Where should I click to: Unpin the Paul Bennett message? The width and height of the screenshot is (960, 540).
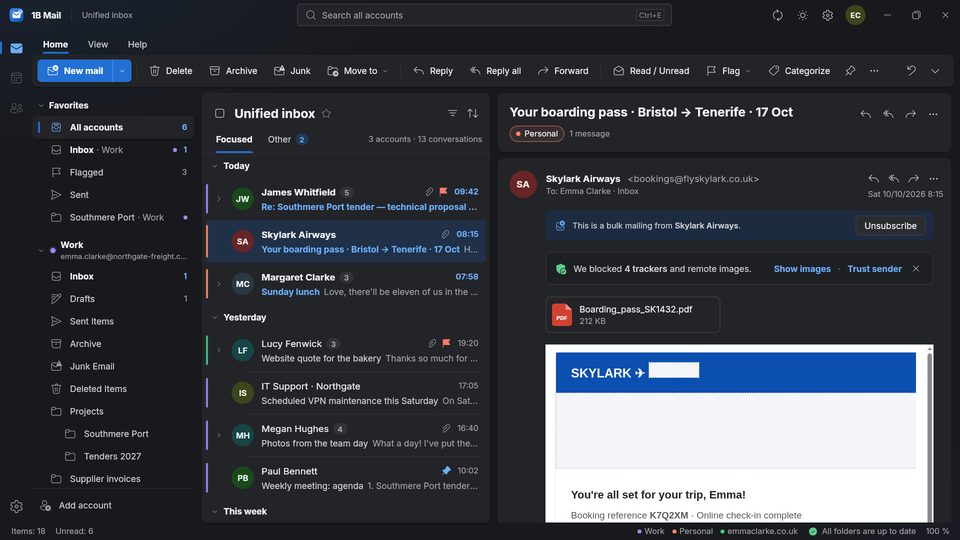446,471
